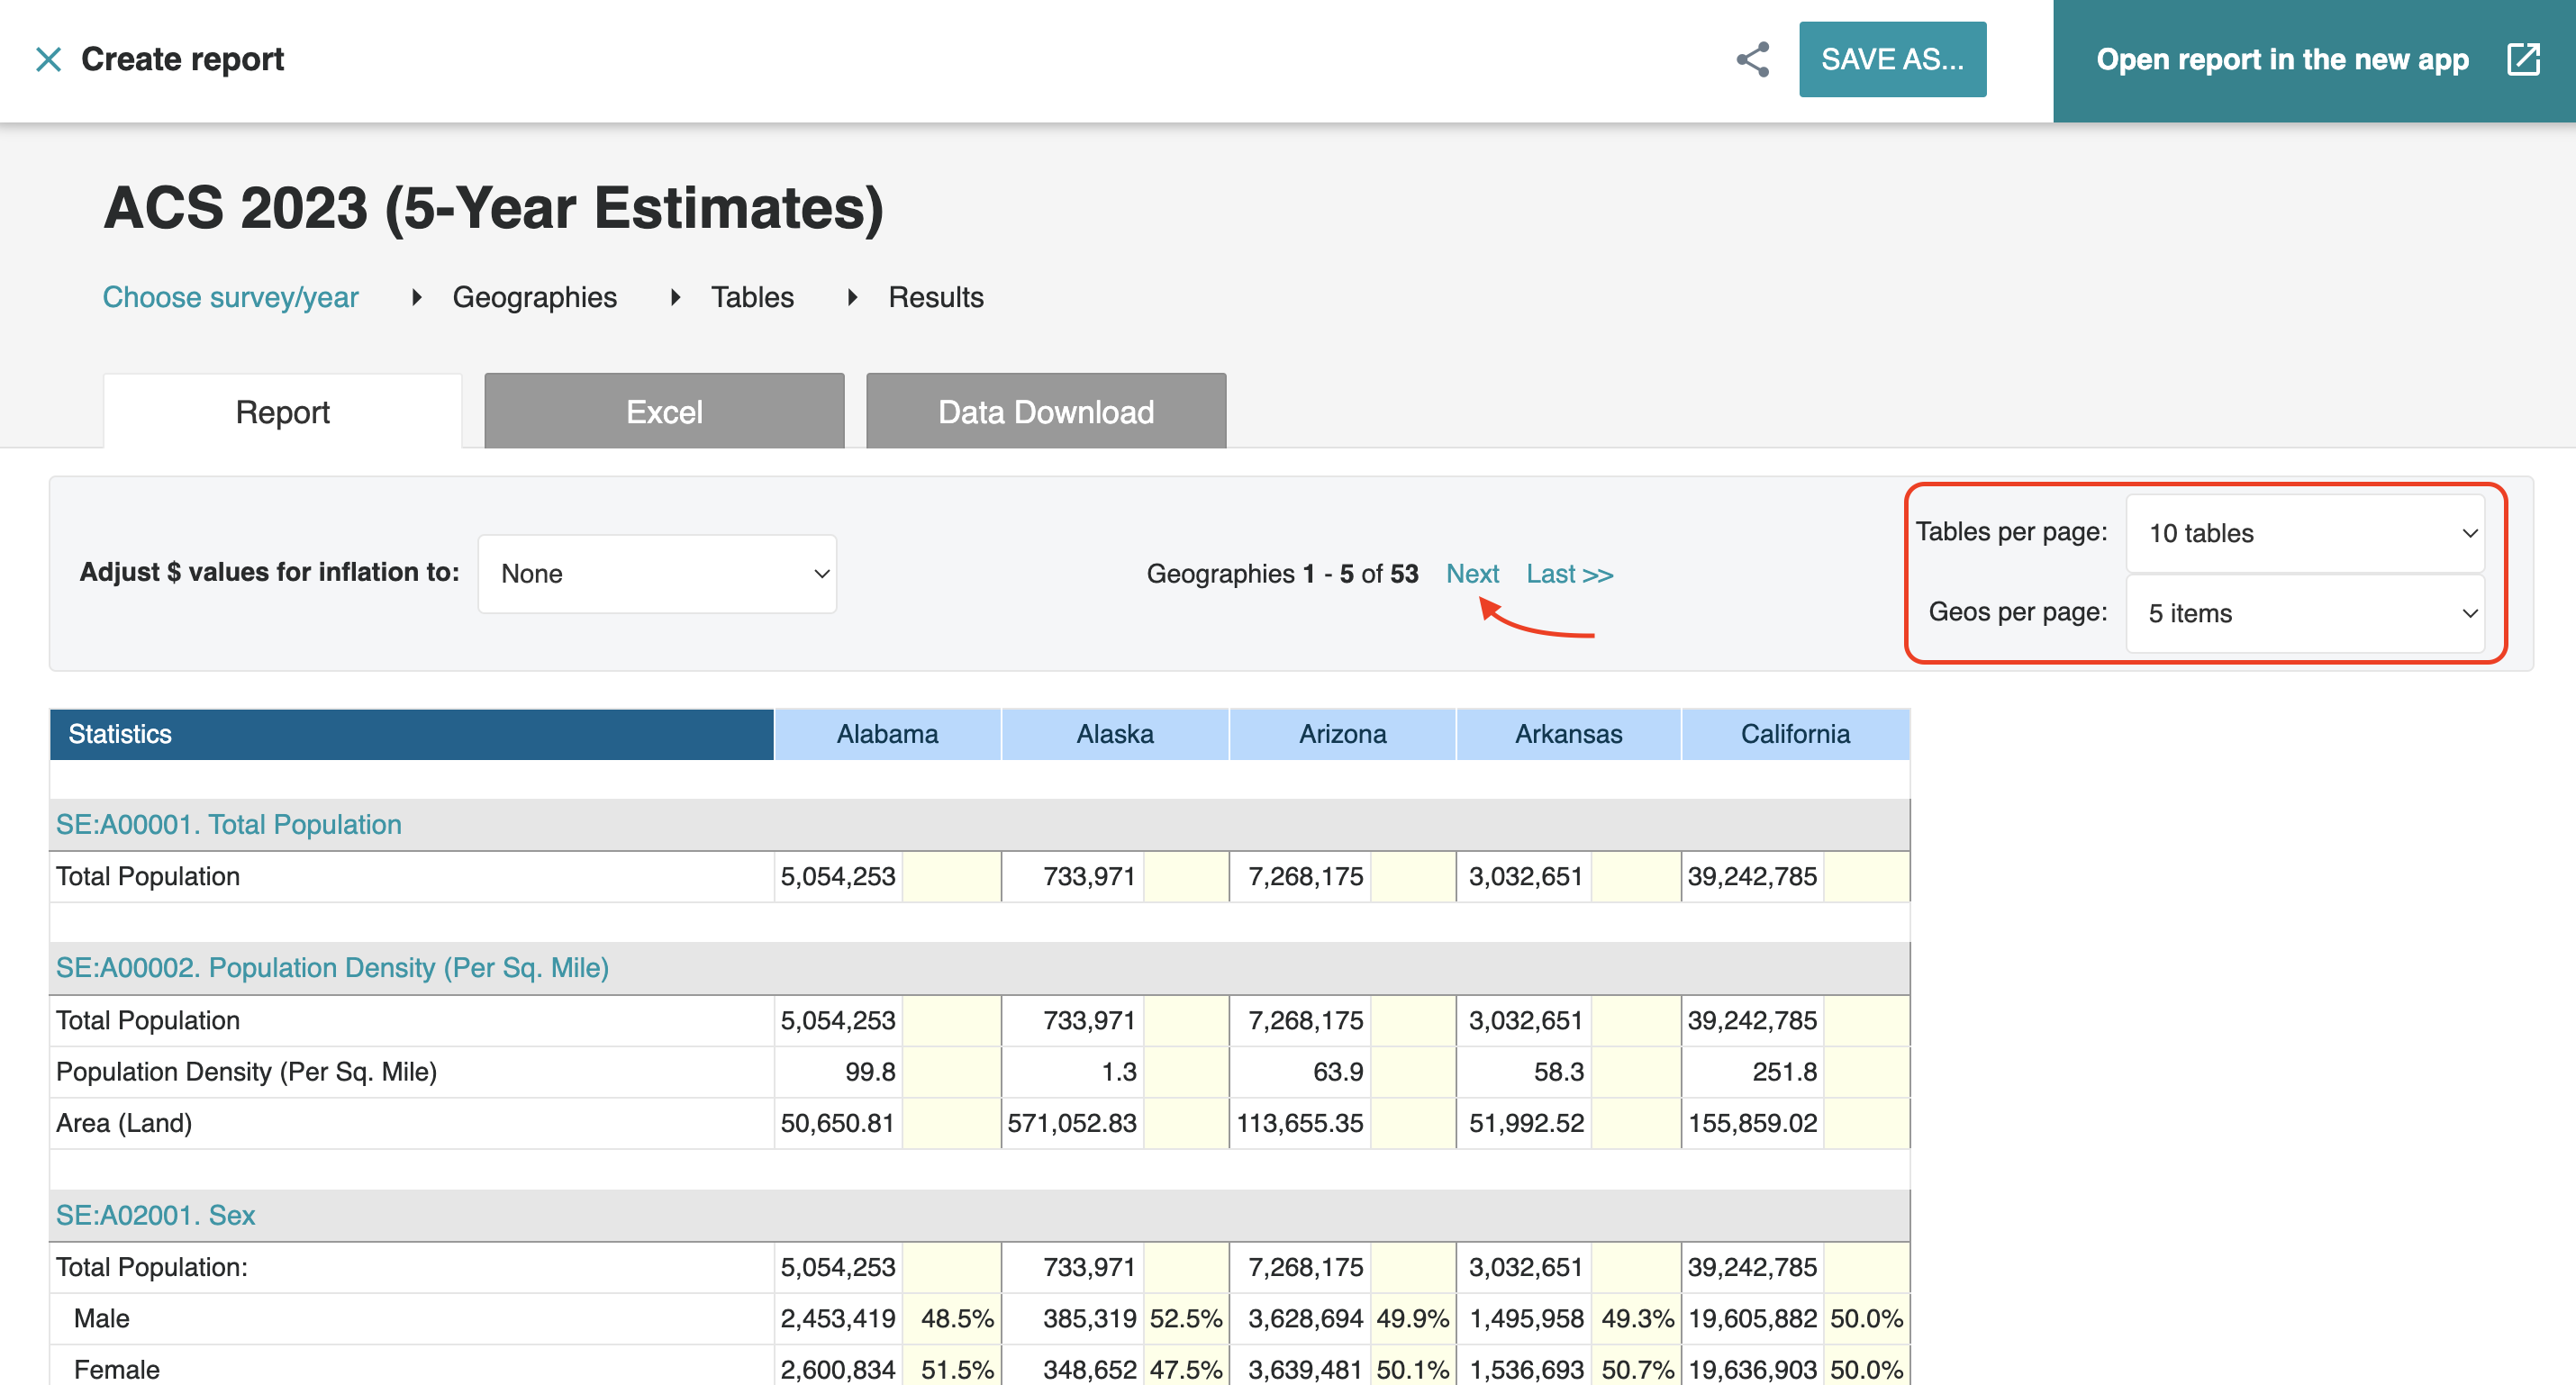This screenshot has height=1385, width=2576.
Task: Switch to the Data Download tab
Action: (x=1045, y=412)
